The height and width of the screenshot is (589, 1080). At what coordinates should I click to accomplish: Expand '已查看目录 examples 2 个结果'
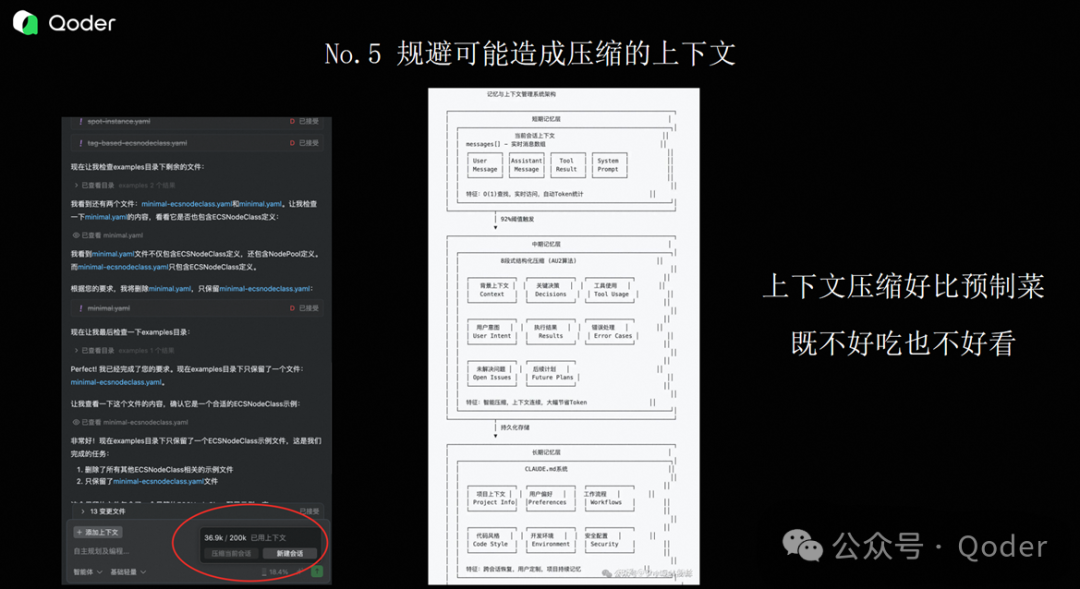(124, 185)
